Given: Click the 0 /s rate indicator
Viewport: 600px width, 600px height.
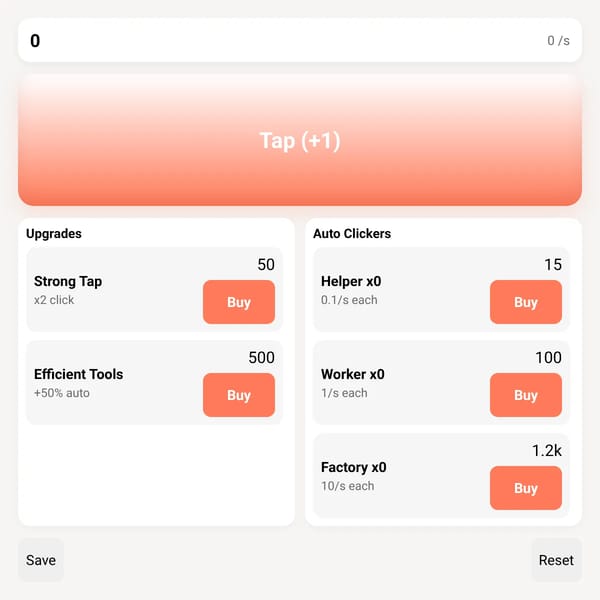Looking at the screenshot, I should 558,41.
